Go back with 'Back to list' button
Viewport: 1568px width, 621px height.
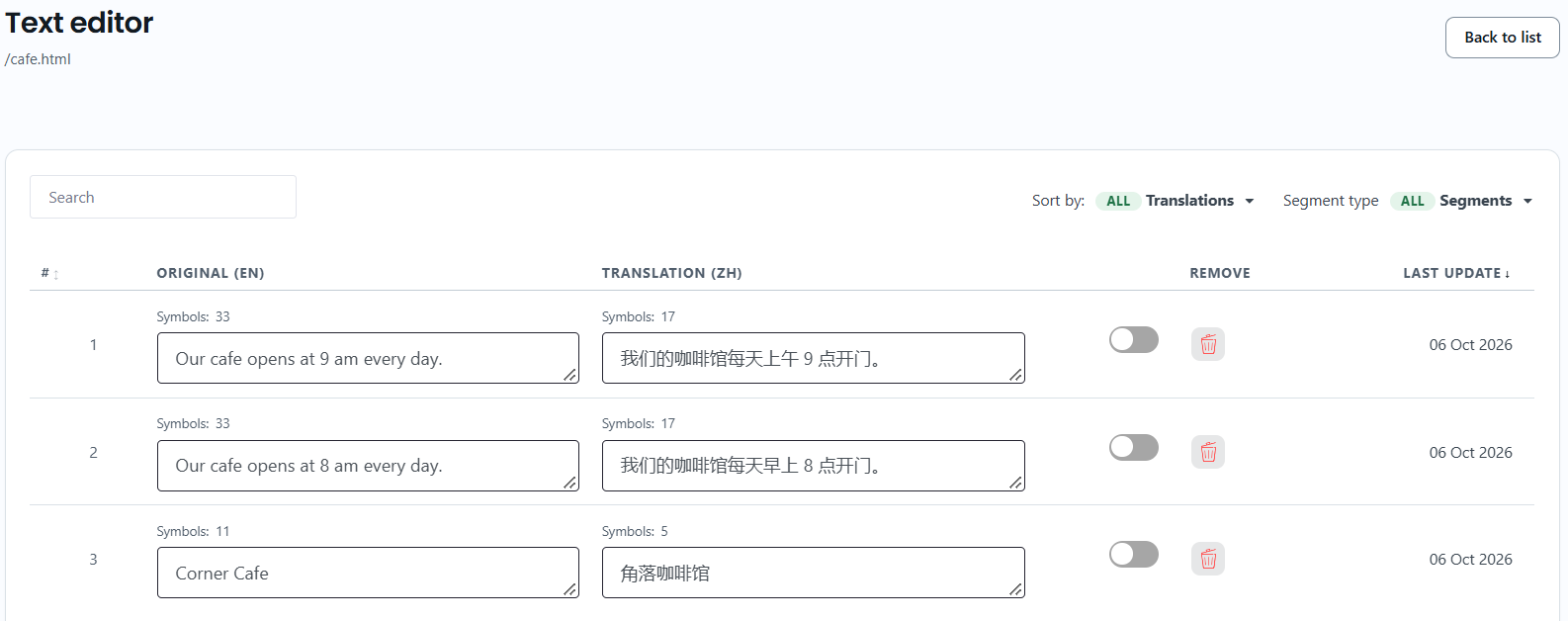point(1502,37)
